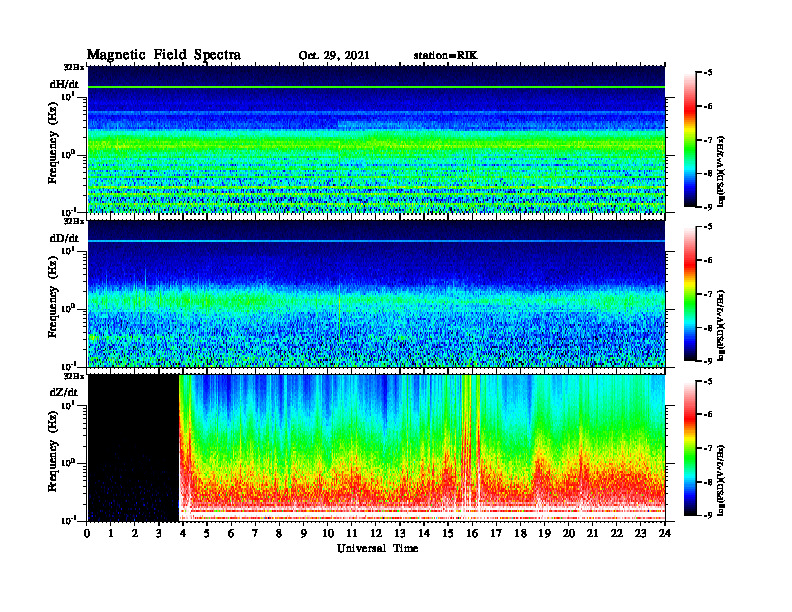Click hour "21" on the time axis
The width and height of the screenshot is (792, 612).
[x=592, y=534]
